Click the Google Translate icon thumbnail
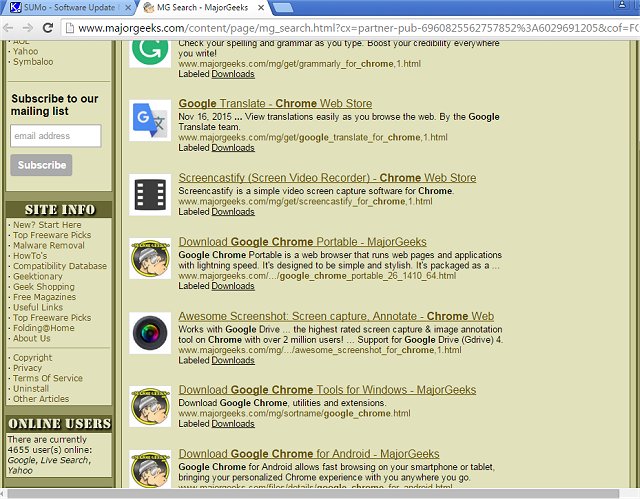 click(x=150, y=120)
